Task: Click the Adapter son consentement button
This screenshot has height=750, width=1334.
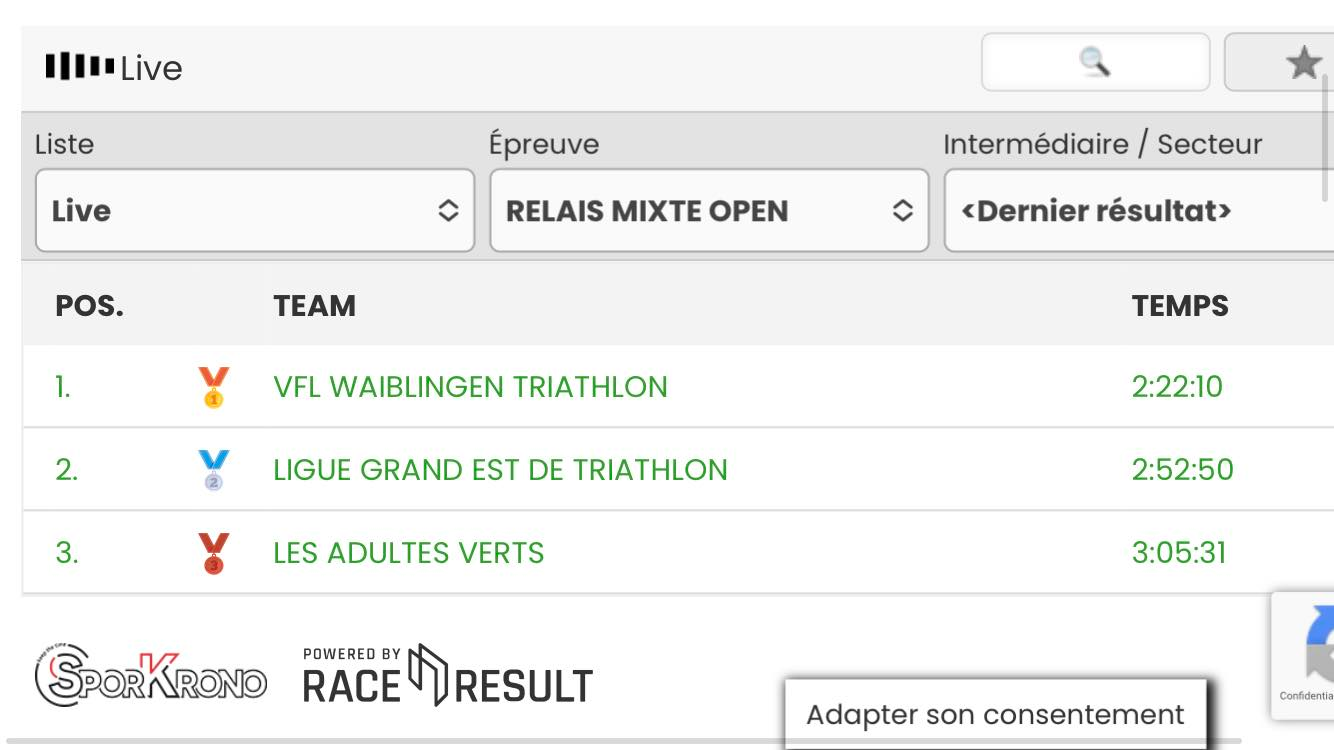Action: tap(995, 715)
